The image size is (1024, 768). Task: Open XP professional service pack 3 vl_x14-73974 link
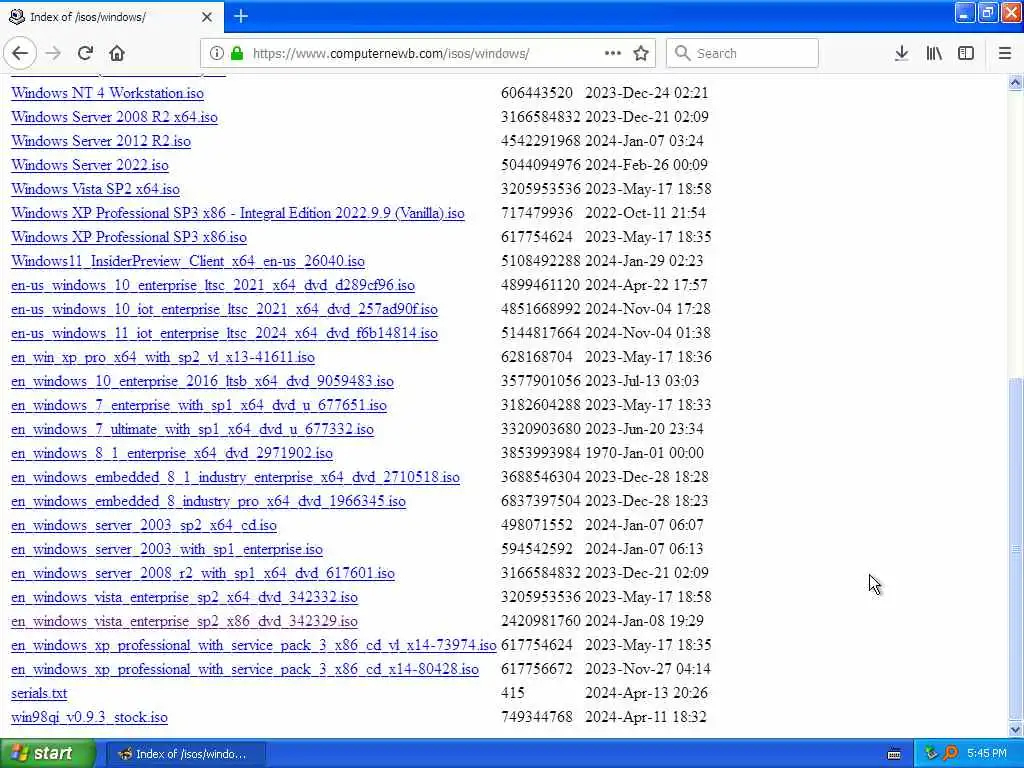(254, 646)
